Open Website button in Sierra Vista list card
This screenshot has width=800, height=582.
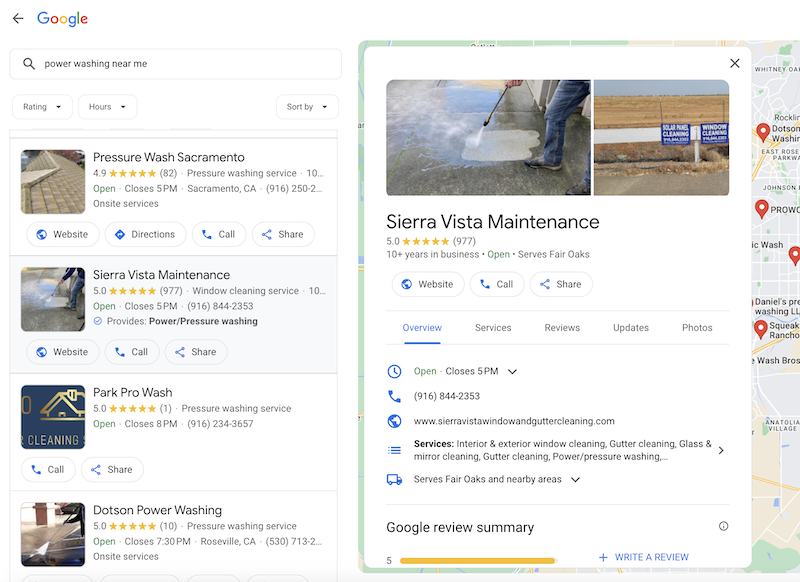click(63, 352)
